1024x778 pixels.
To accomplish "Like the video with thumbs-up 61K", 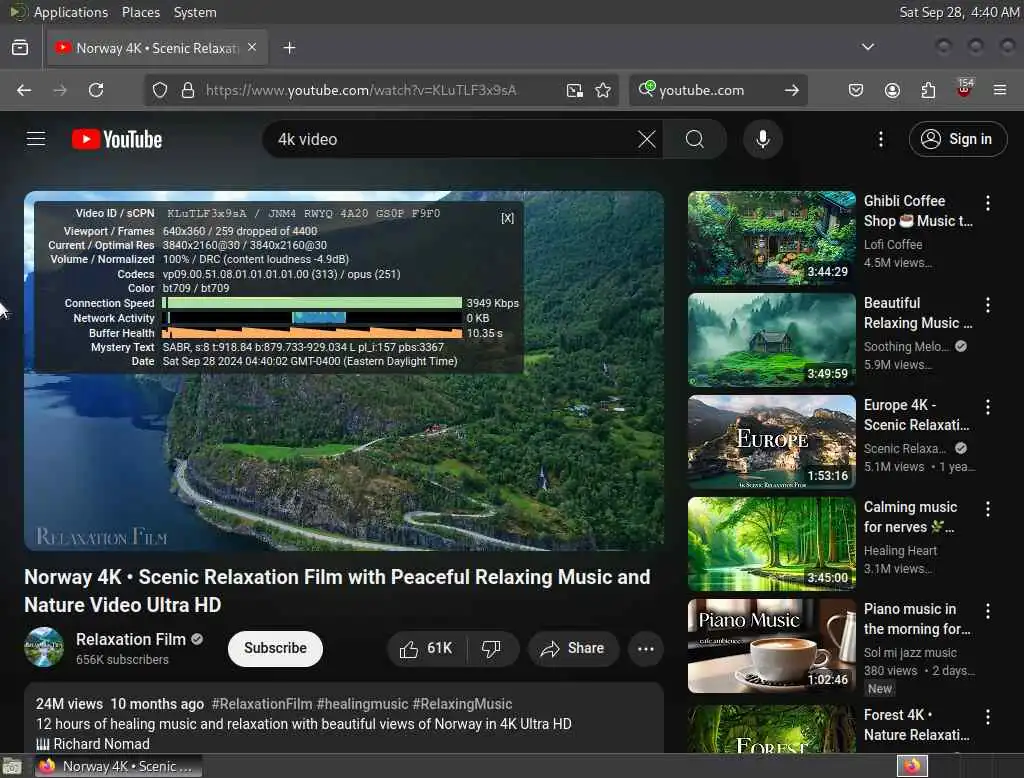I will pyautogui.click(x=426, y=649).
